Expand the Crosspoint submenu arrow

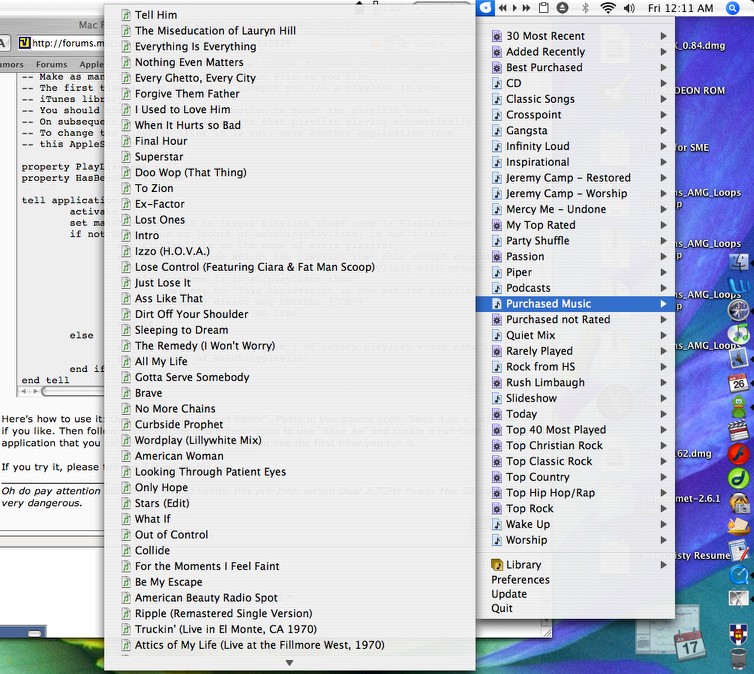point(664,115)
